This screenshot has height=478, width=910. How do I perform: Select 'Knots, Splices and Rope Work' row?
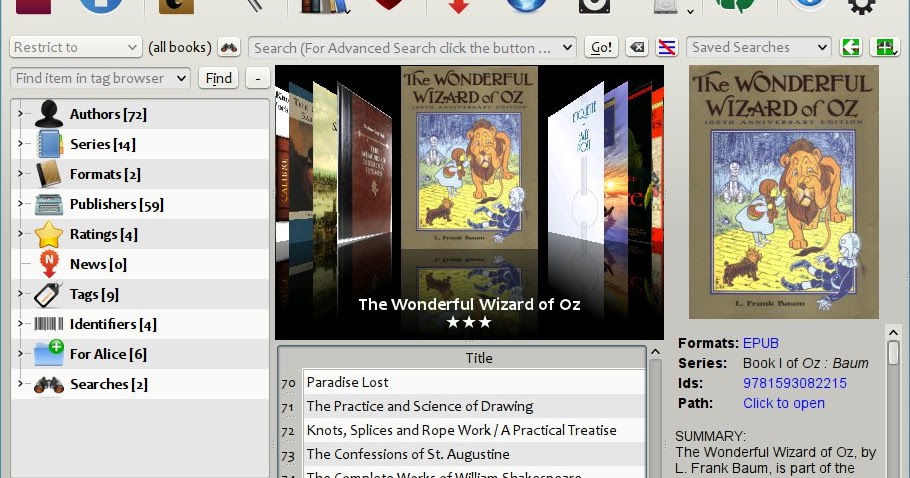tap(474, 430)
